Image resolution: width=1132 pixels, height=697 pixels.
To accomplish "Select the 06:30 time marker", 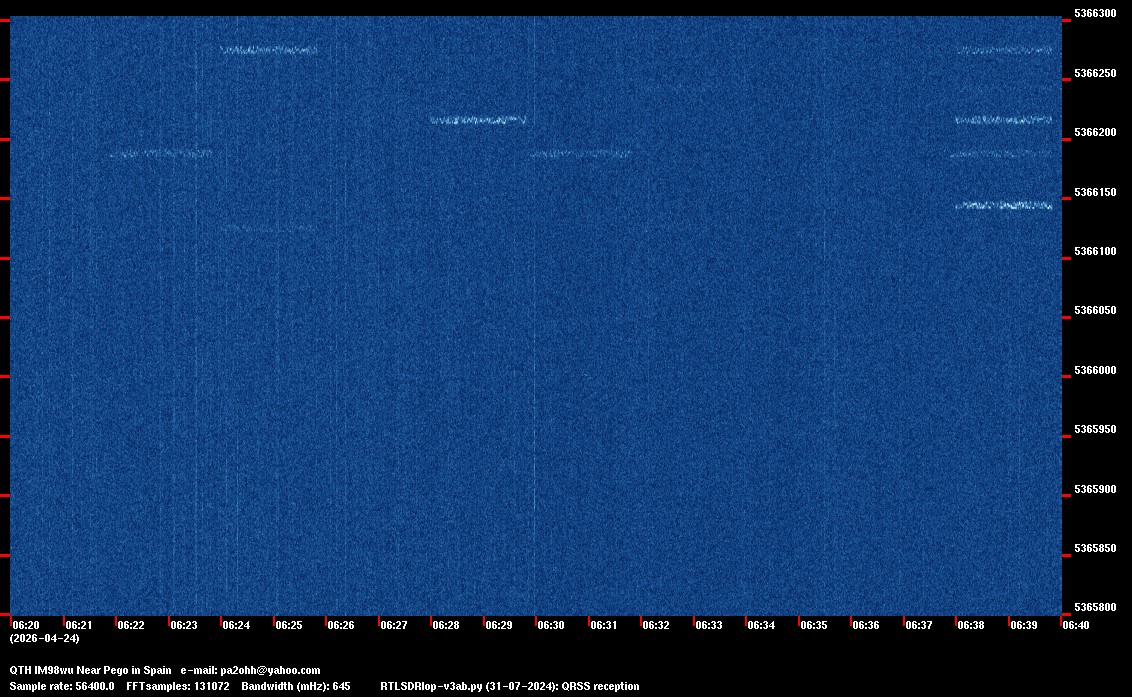I will 551,625.
